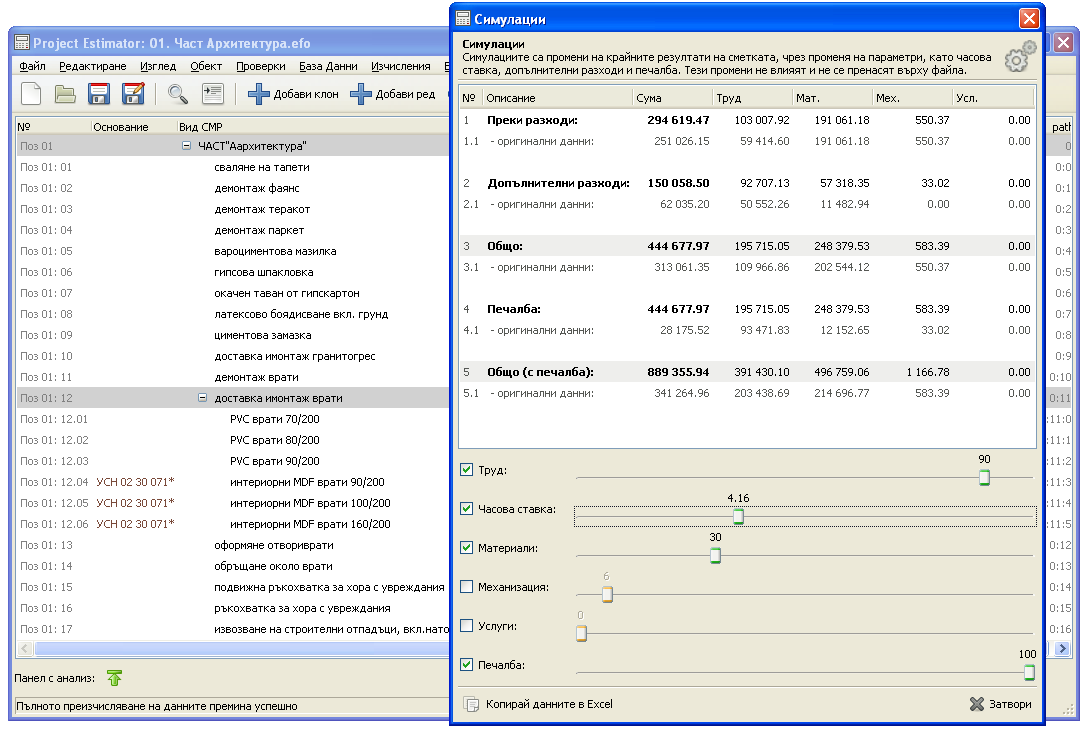Click the Save As icon with pencil
1090x730 pixels.
133,94
